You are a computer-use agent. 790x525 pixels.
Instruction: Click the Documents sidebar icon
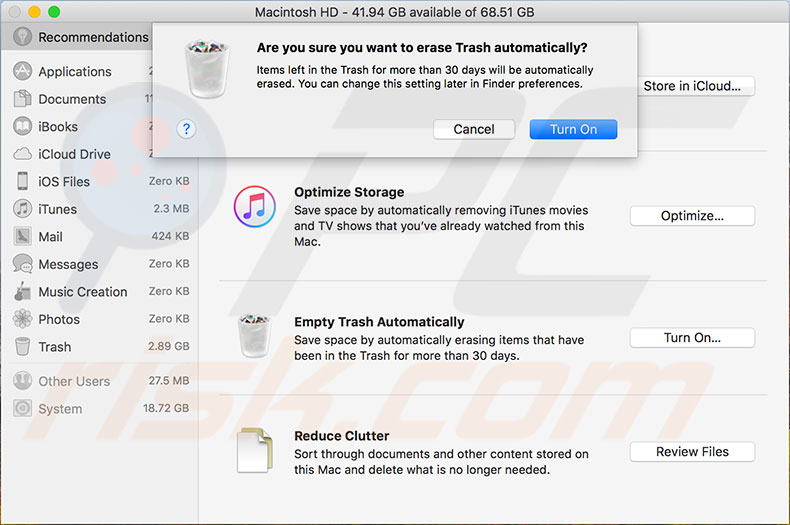(22, 99)
